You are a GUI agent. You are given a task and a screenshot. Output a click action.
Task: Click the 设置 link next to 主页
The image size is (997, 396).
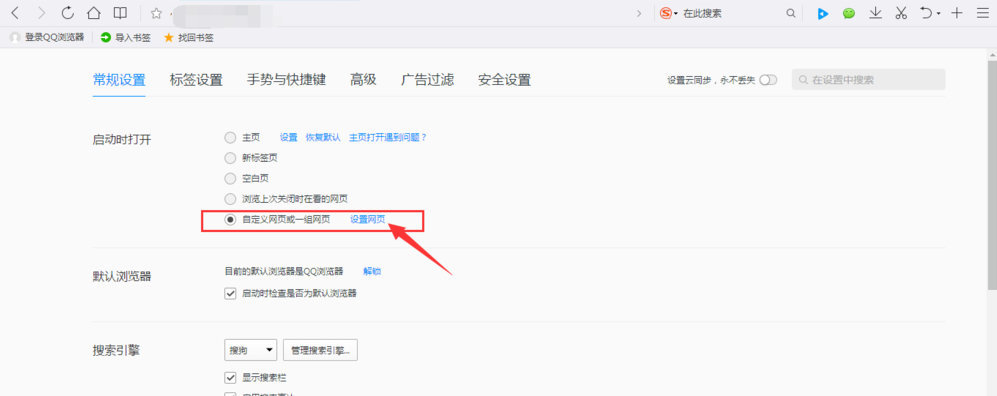(x=289, y=137)
